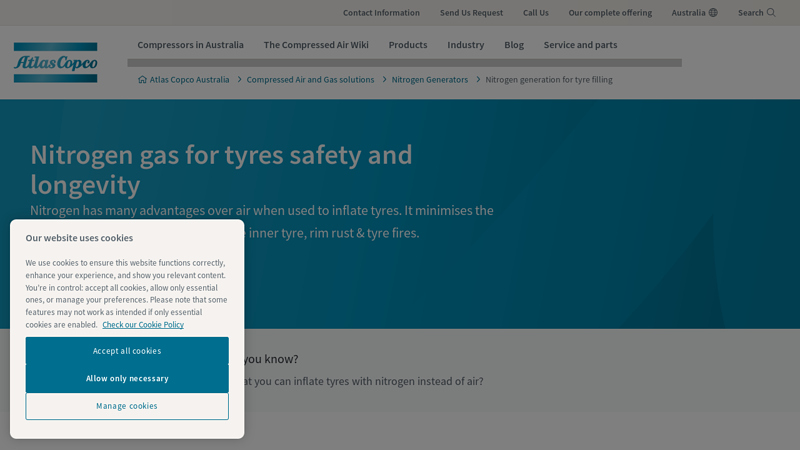Click the 'Nitrogen has many advantages' subtitle text
This screenshot has height=450, width=800.
(x=262, y=221)
